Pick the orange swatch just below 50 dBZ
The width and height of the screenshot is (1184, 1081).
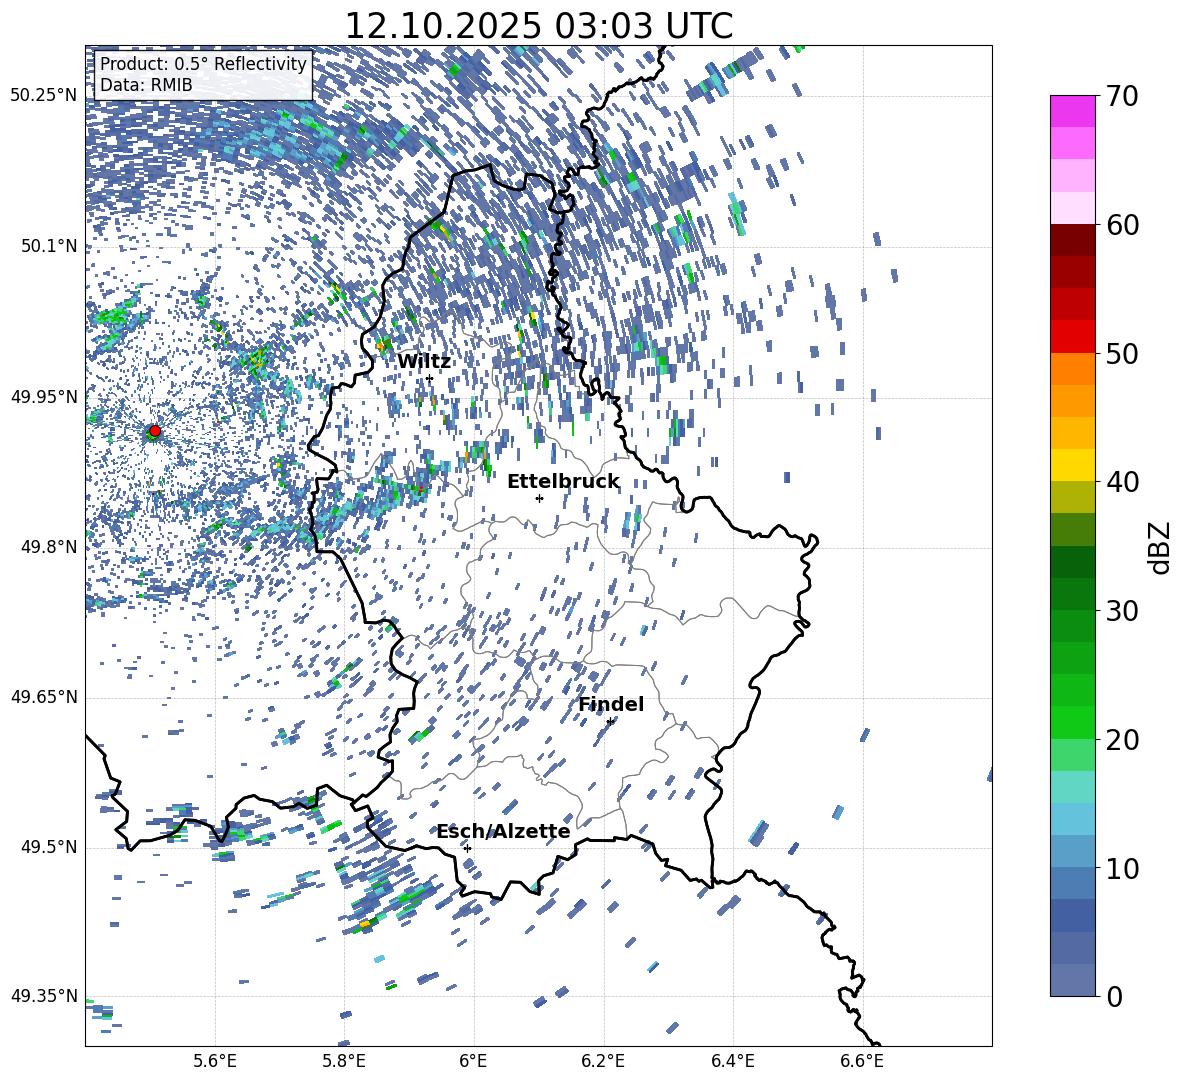(1073, 368)
